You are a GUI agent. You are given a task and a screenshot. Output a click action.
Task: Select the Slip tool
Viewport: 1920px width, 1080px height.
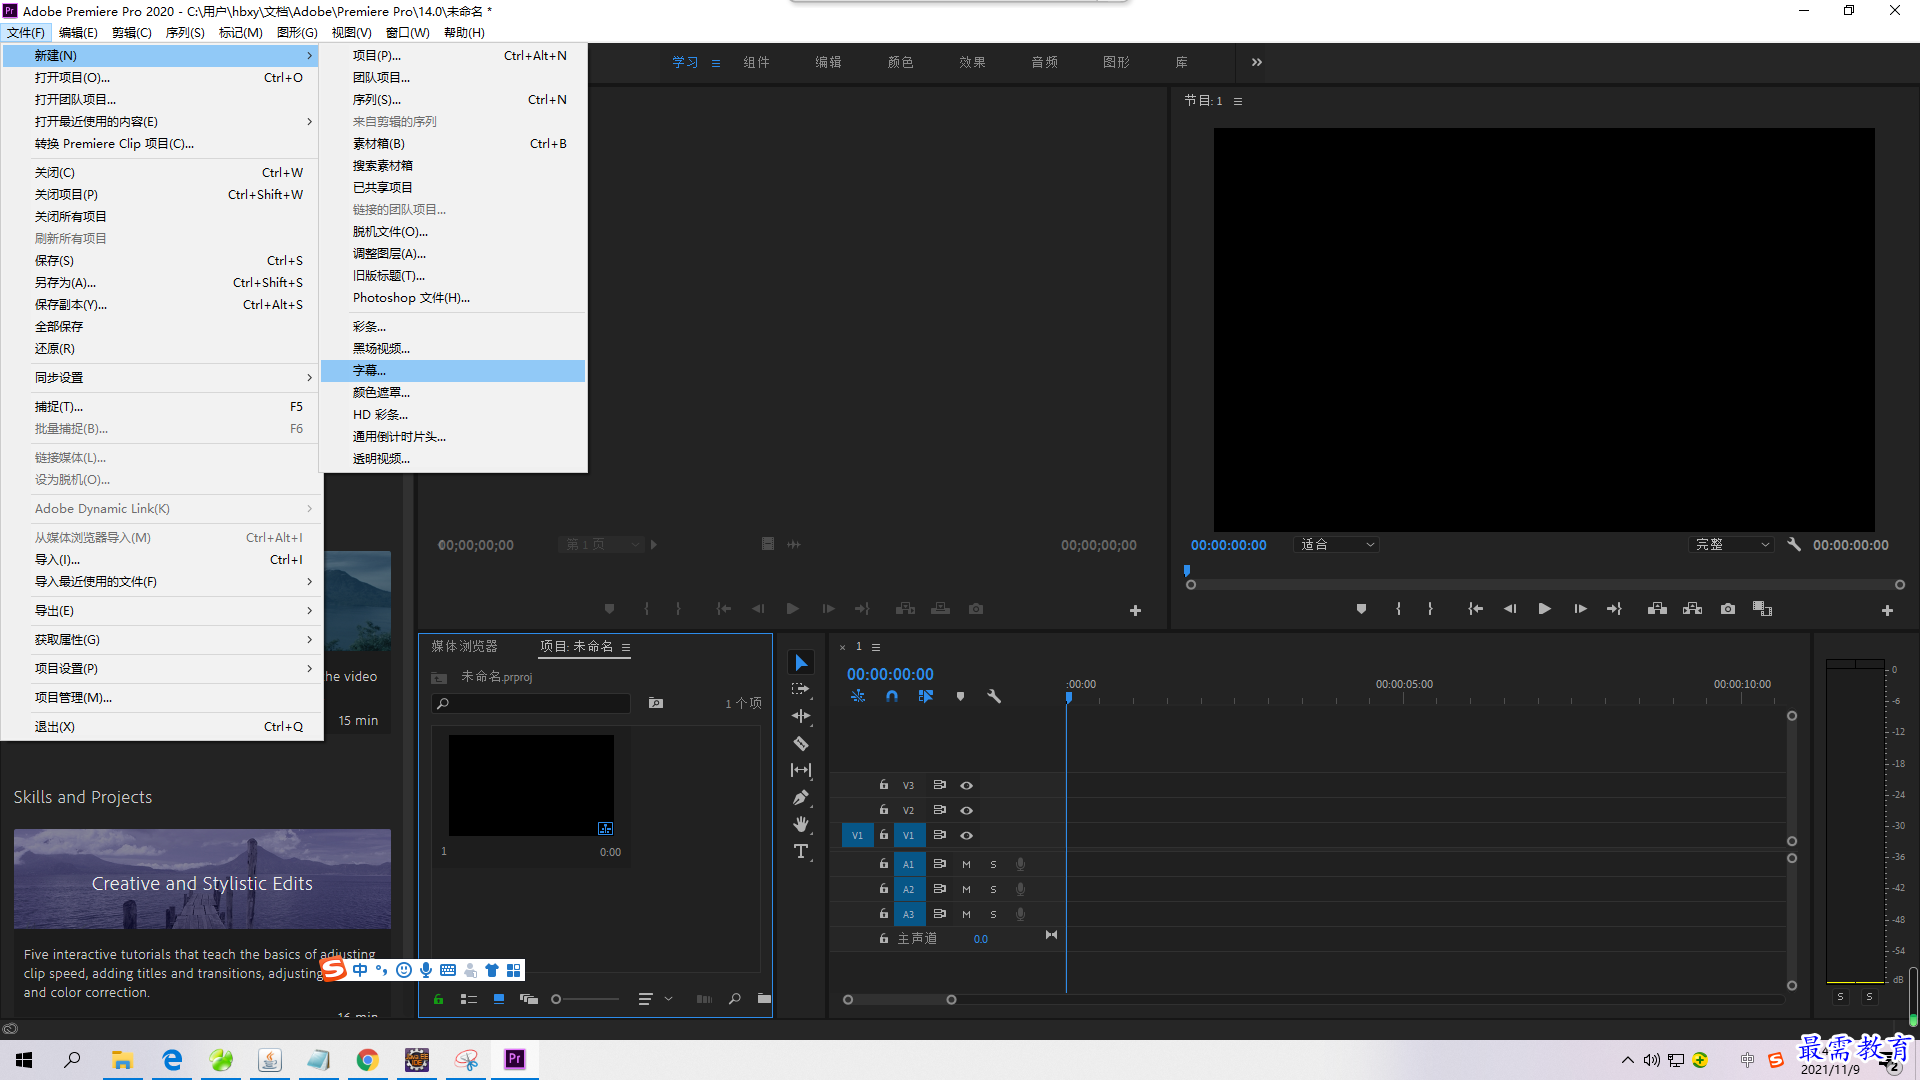(x=801, y=770)
